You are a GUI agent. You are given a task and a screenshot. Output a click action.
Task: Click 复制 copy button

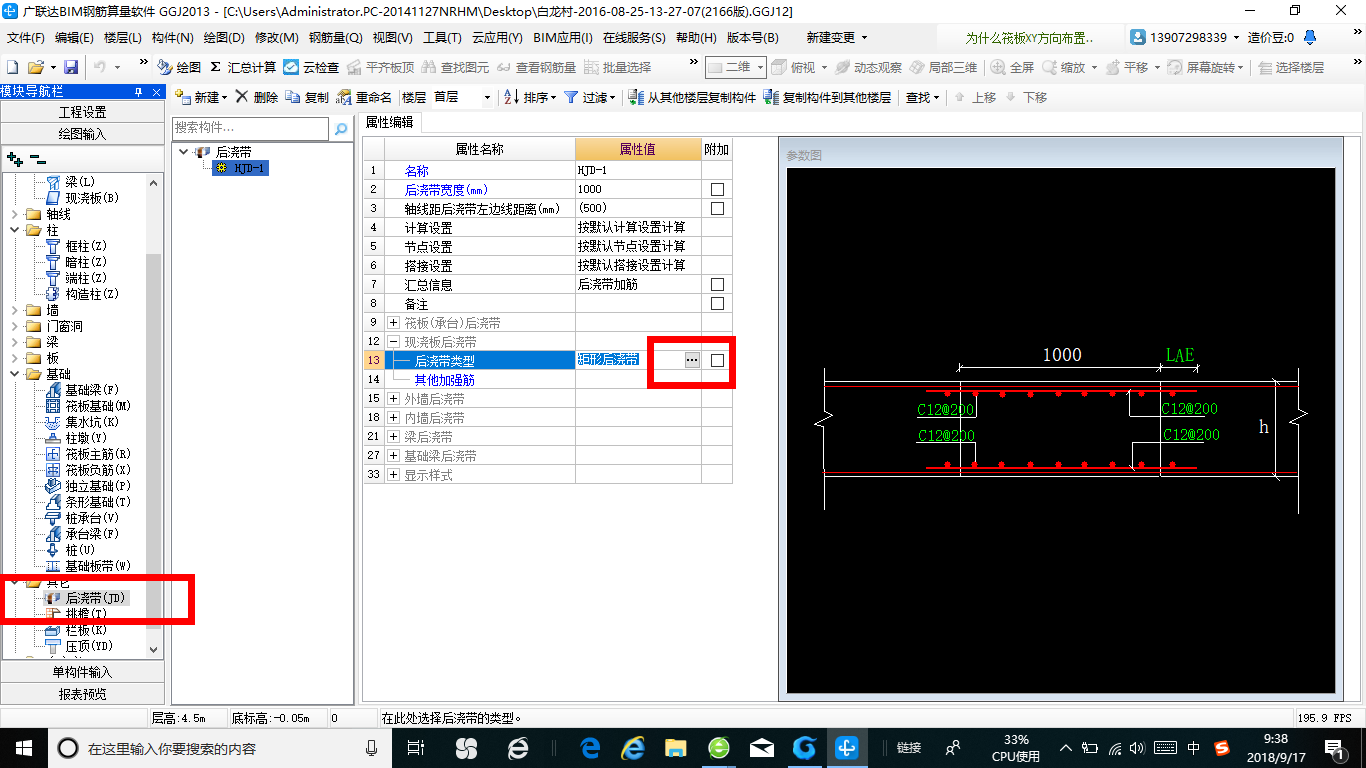[x=307, y=97]
